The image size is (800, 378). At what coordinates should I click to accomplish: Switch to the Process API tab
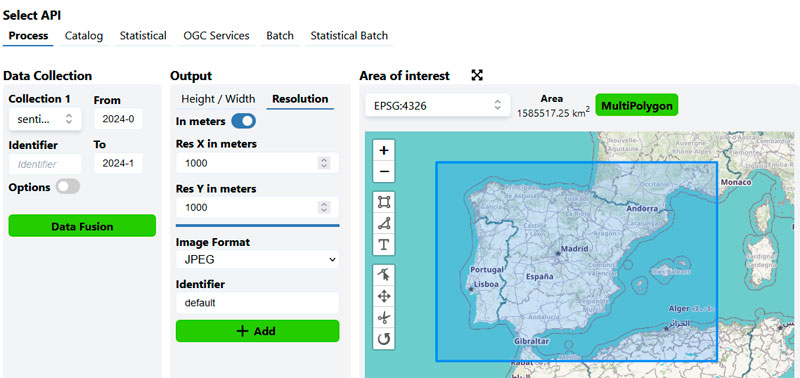tap(29, 36)
